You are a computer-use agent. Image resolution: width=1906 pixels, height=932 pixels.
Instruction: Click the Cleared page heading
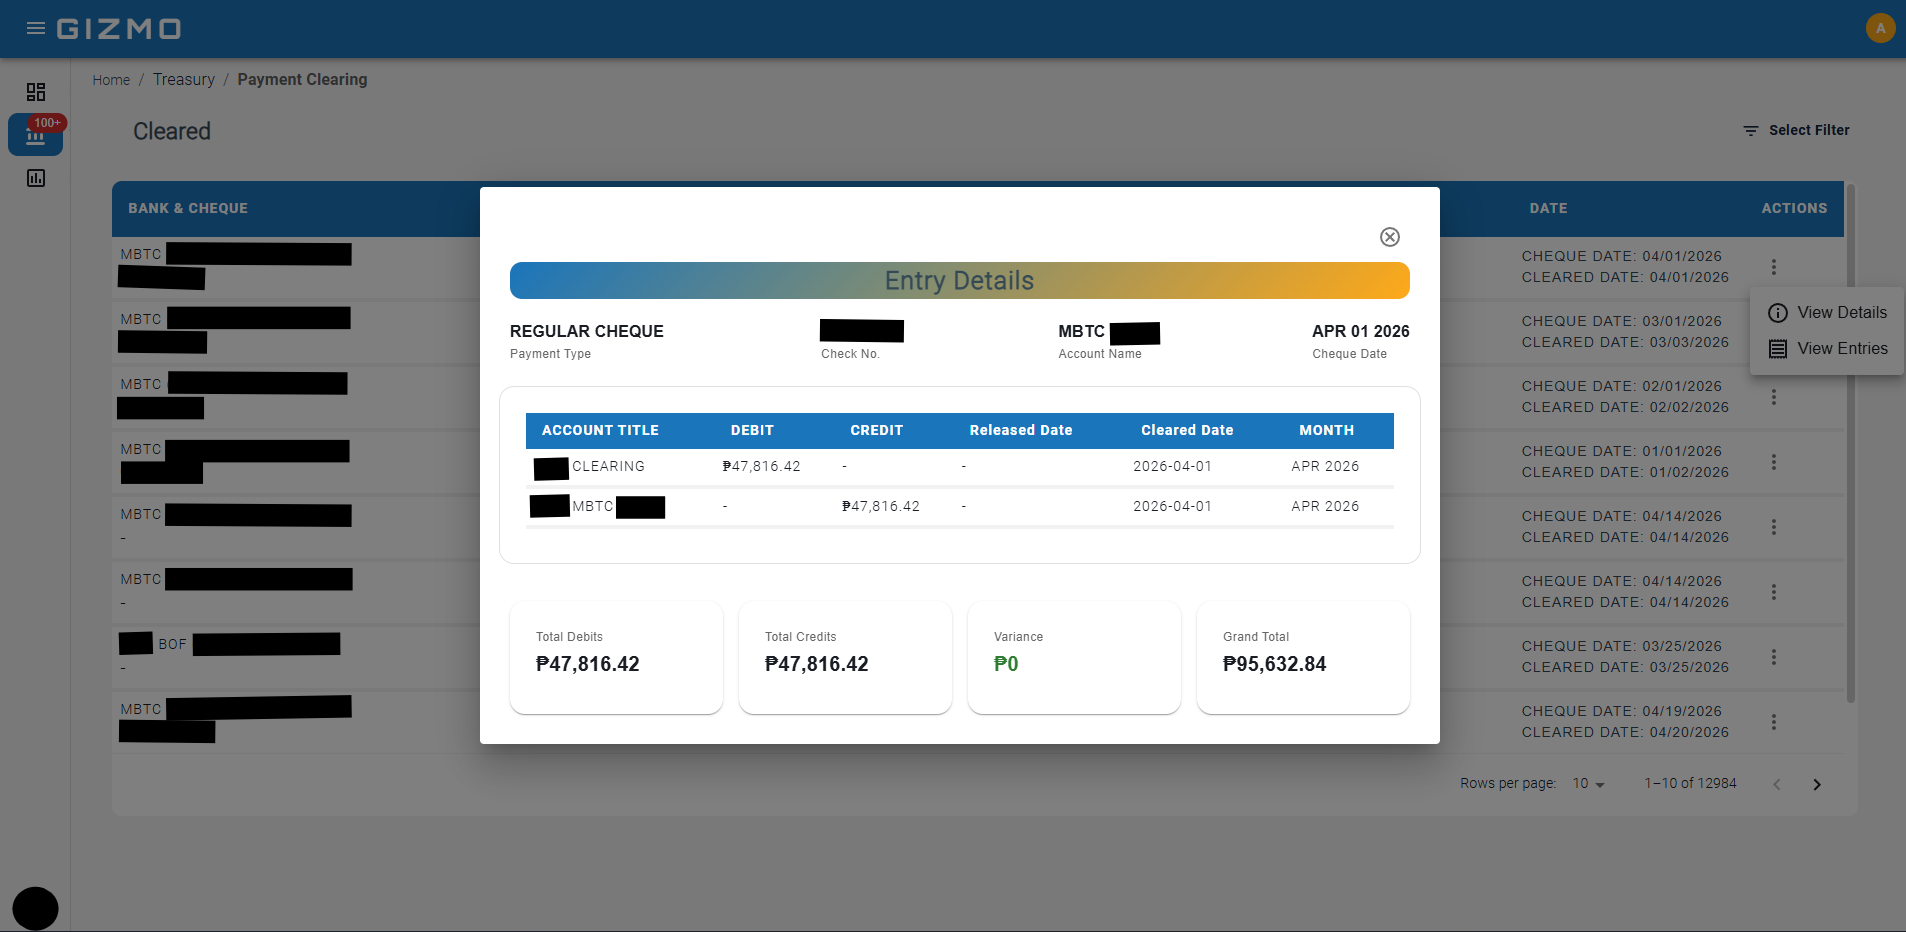[172, 131]
